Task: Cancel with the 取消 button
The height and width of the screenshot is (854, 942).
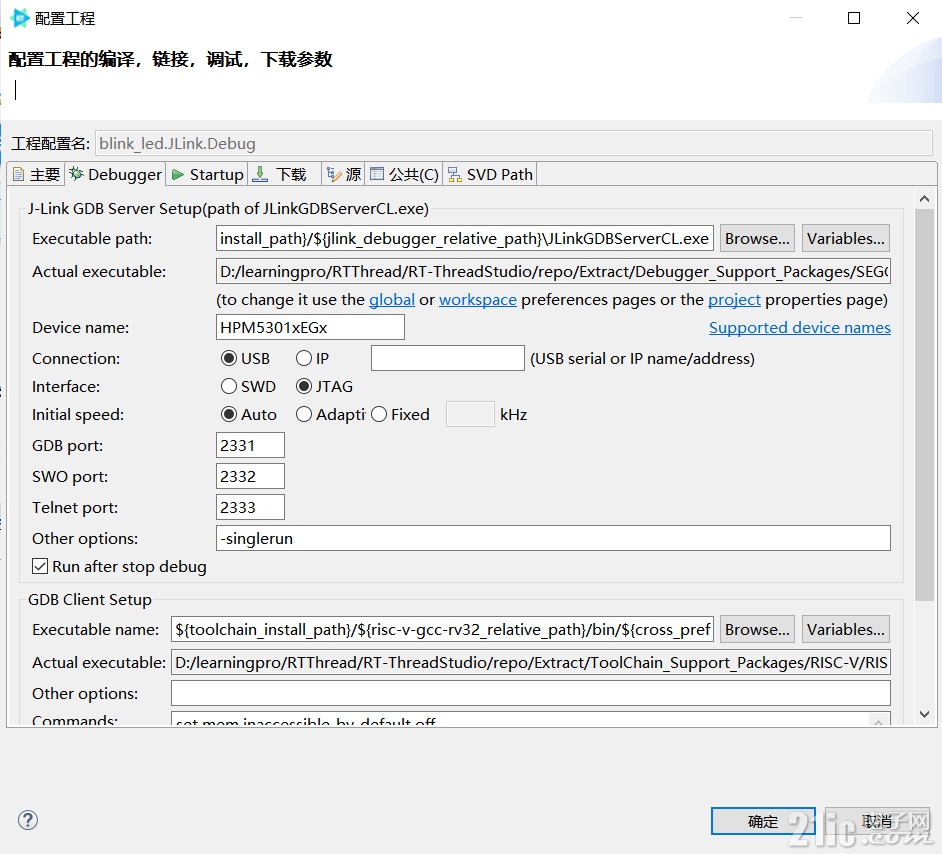Action: tap(877, 821)
